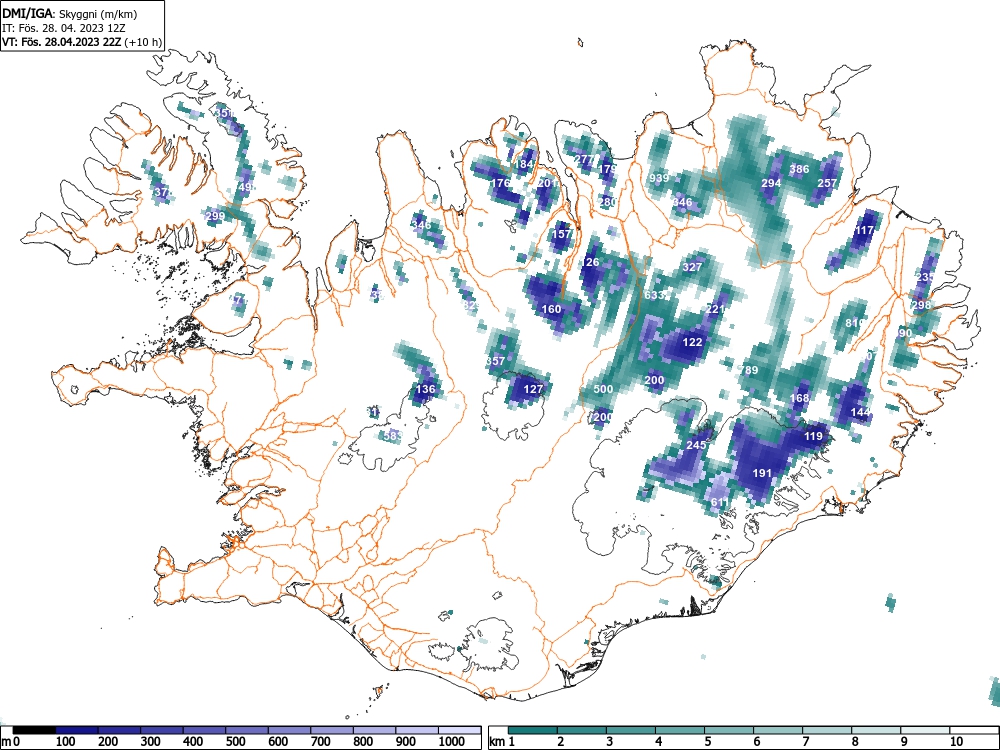This screenshot has width=1000, height=750.
Task: Click the 144 visibility value
Action: (x=860, y=413)
